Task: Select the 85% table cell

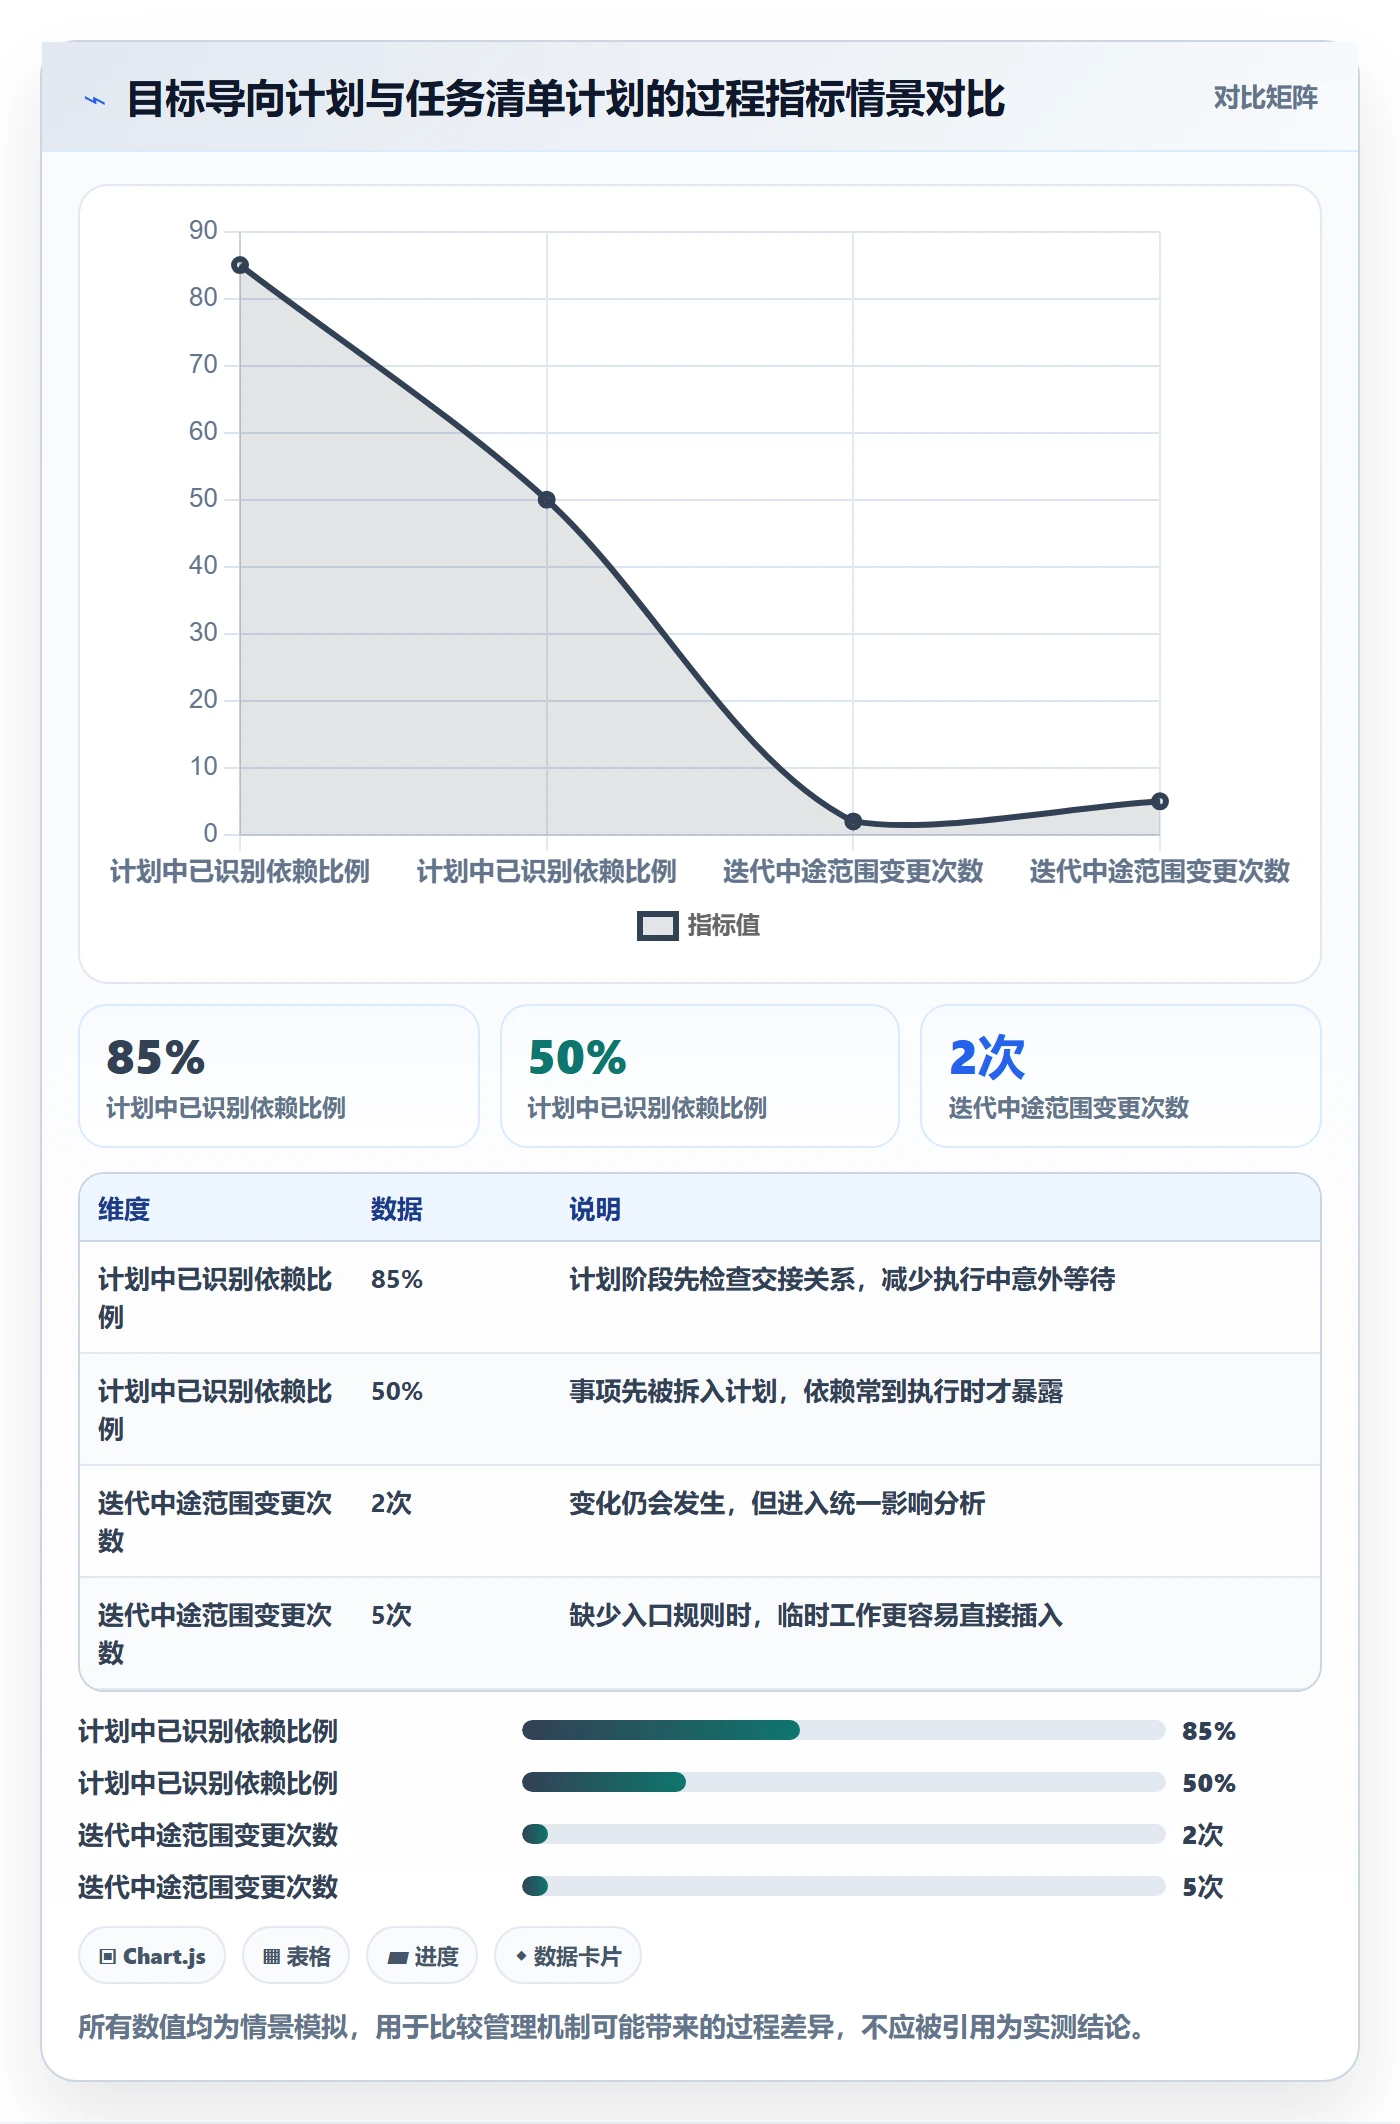Action: (x=397, y=1279)
